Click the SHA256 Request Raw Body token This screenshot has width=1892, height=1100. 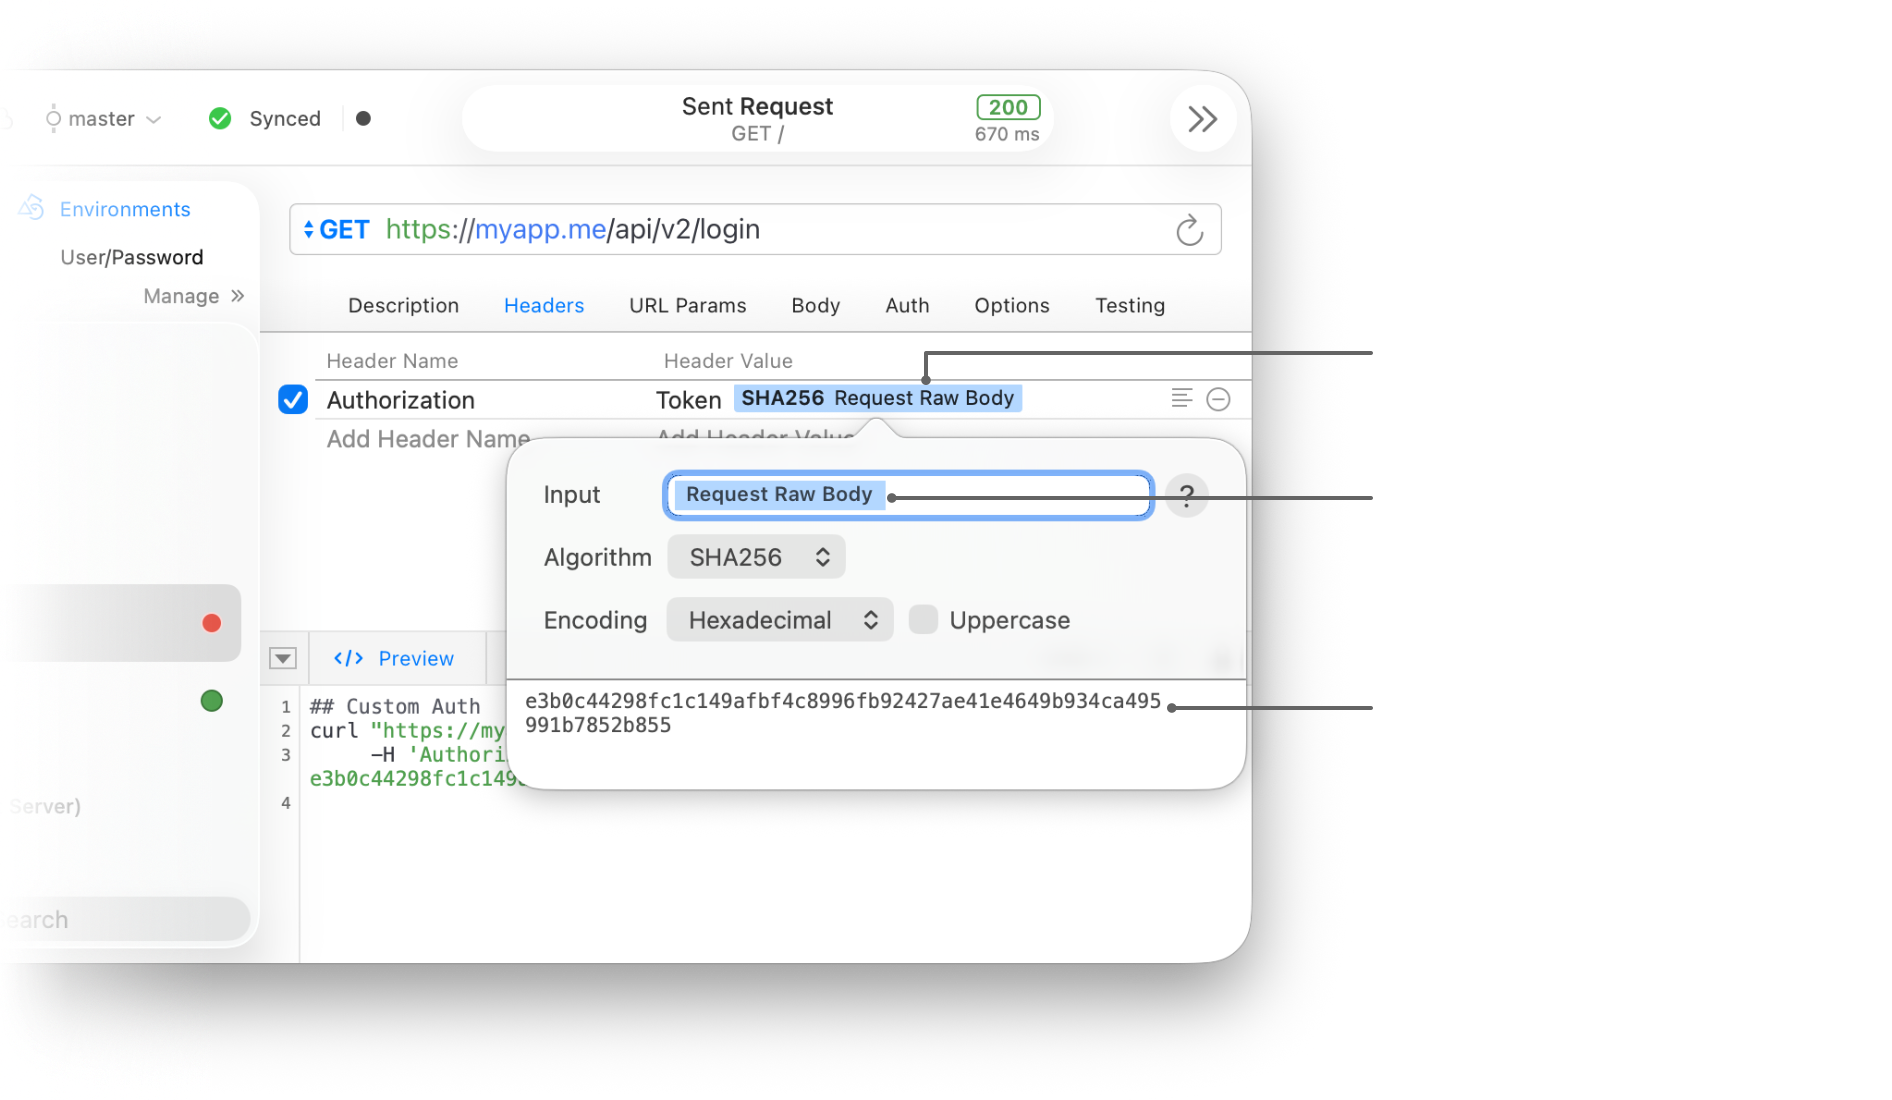point(878,398)
